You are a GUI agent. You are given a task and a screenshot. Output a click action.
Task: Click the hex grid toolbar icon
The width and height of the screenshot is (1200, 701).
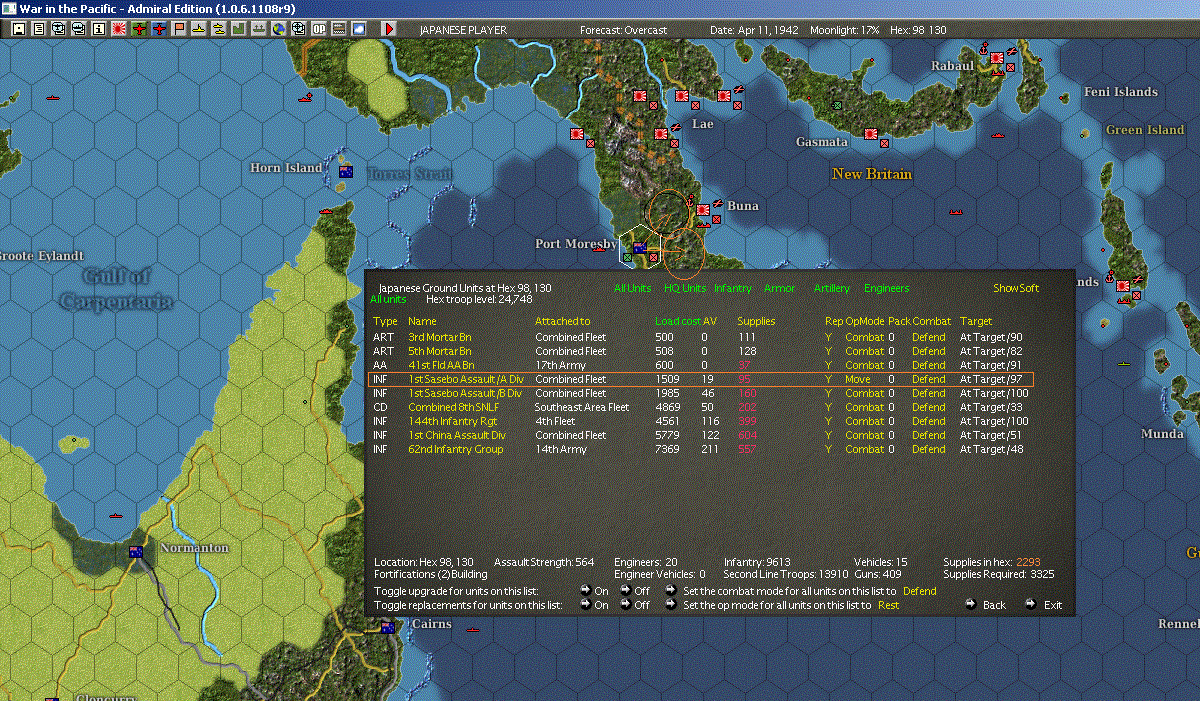[x=338, y=29]
